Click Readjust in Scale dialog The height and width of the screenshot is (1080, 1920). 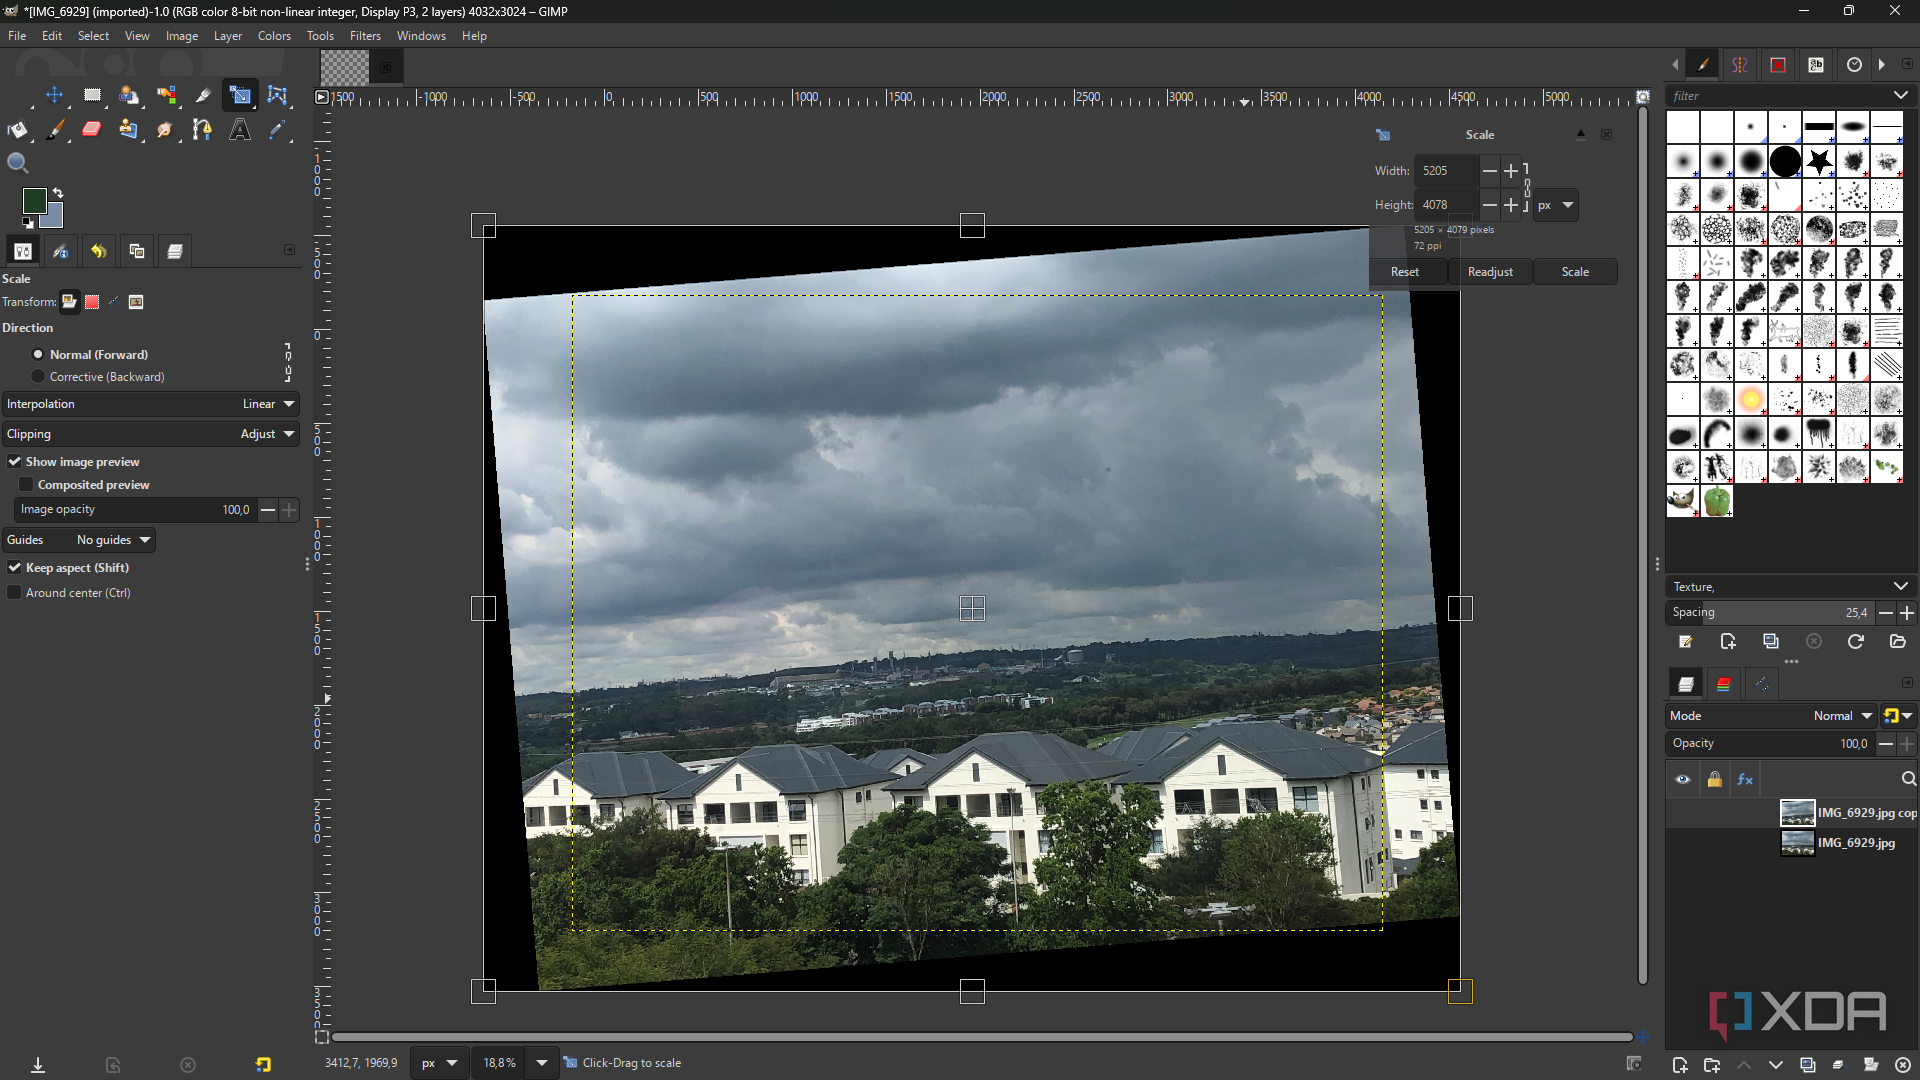click(x=1490, y=272)
